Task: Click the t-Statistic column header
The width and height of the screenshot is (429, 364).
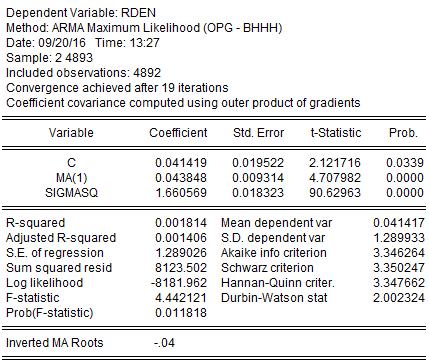Action: pyautogui.click(x=336, y=133)
